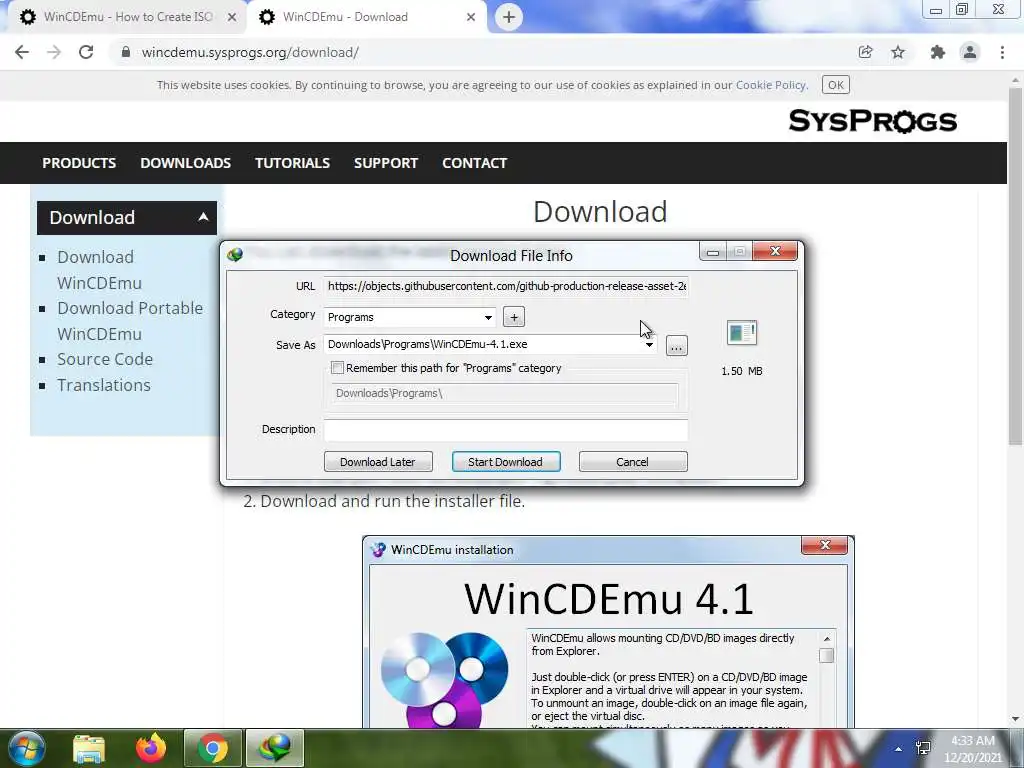Open the SUPPORT menu
This screenshot has height=768, width=1024.
pos(386,163)
